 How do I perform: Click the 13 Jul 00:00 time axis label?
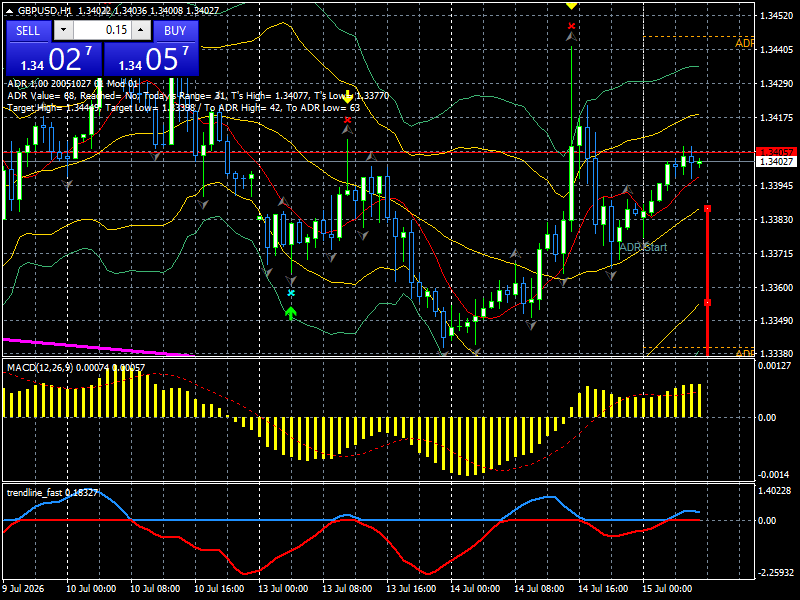click(x=283, y=589)
